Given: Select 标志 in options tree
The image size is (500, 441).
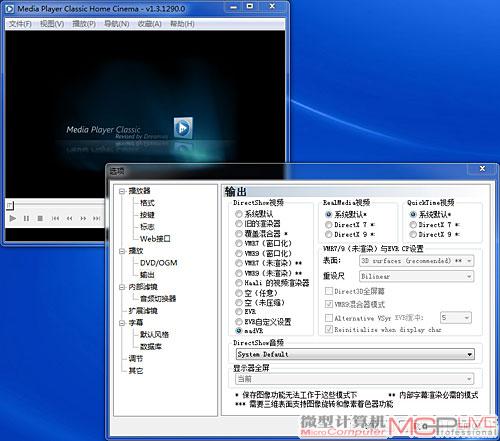Looking at the screenshot, I should point(147,227).
